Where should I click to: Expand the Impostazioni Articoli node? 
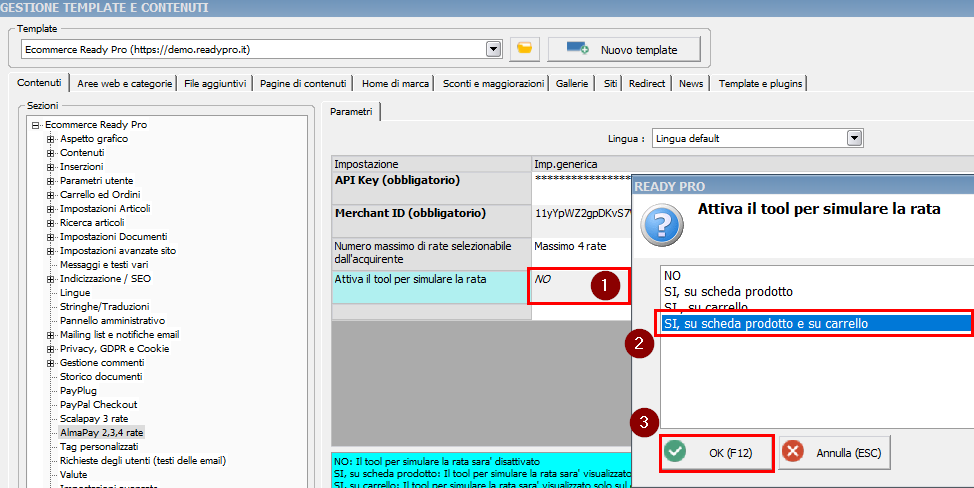[x=50, y=209]
